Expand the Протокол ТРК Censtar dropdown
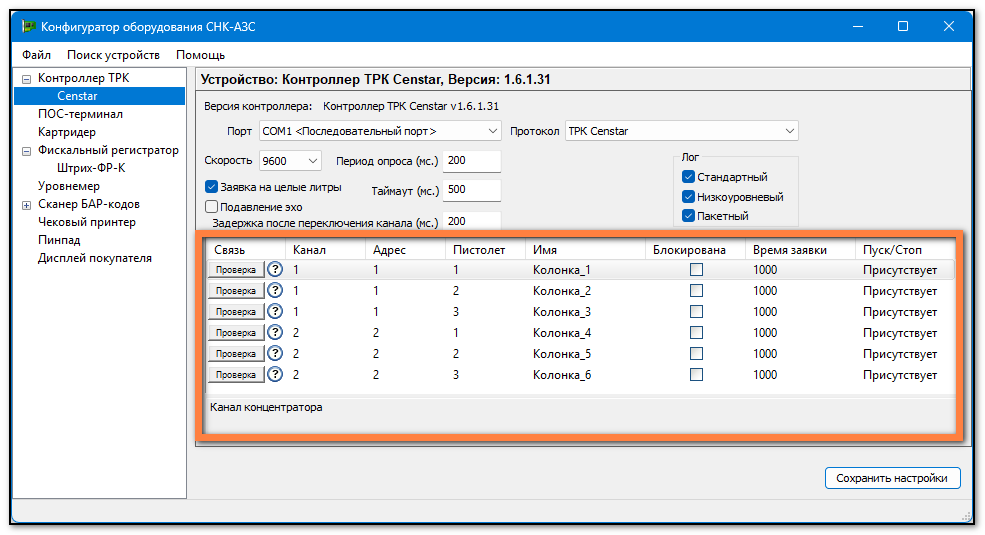985x535 pixels. coord(681,131)
